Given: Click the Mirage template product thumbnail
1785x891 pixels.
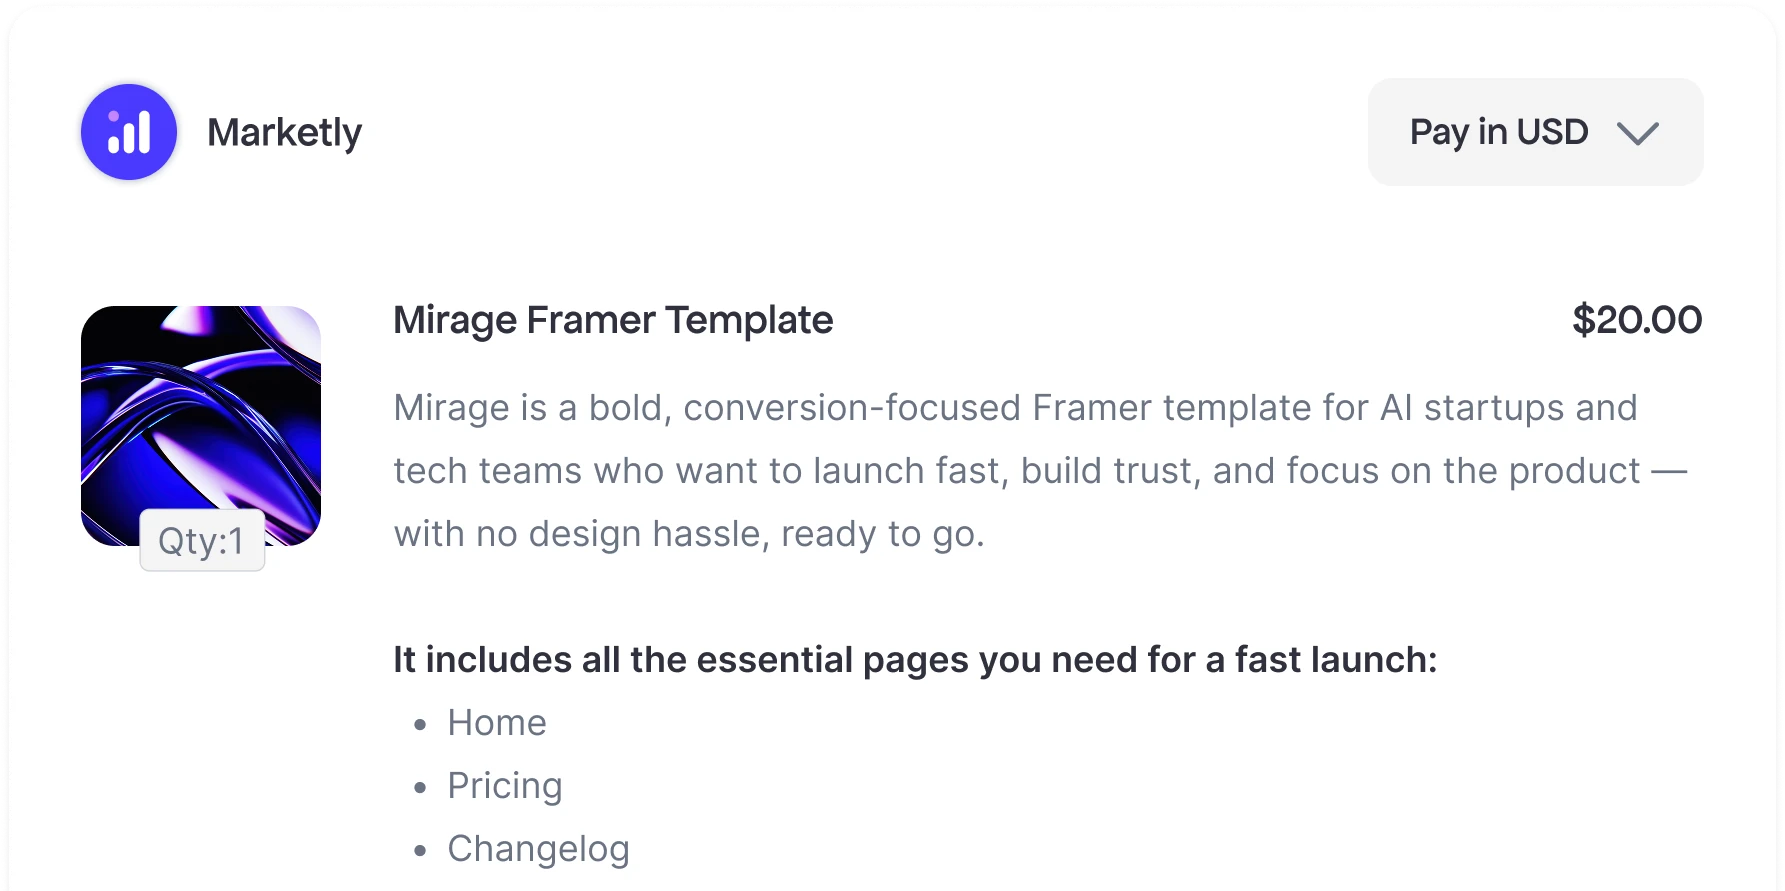Looking at the screenshot, I should 201,410.
